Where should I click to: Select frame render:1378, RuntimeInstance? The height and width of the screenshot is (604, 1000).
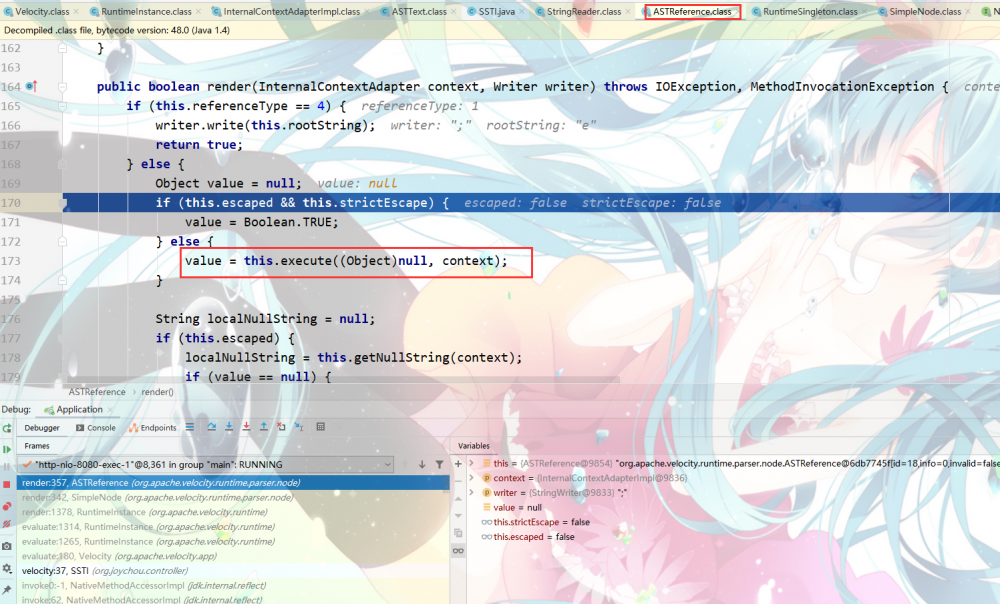click(x=233, y=512)
